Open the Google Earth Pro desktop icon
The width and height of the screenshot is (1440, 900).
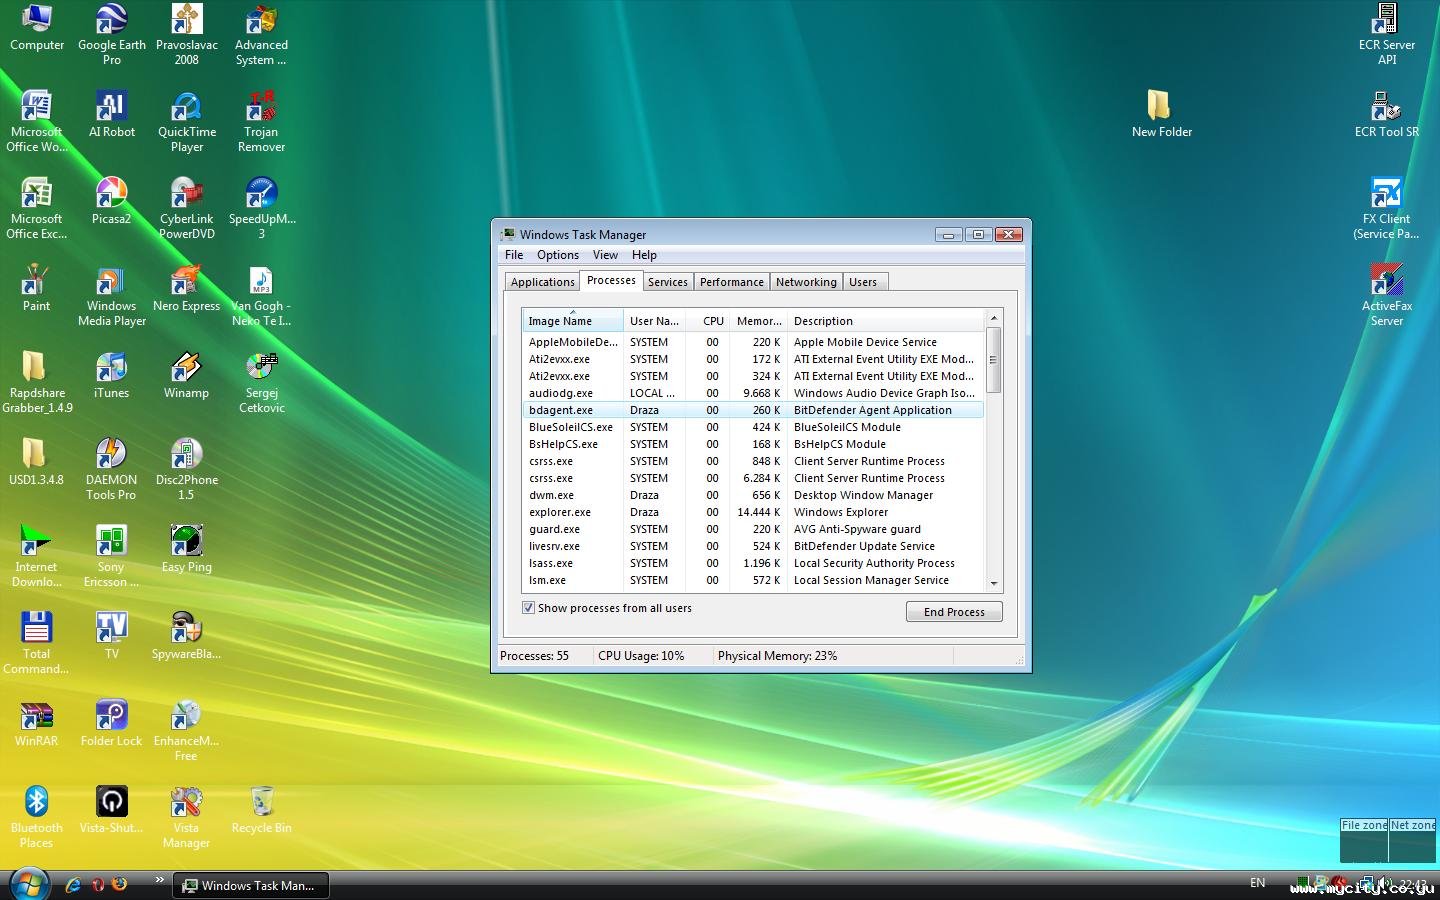point(111,22)
